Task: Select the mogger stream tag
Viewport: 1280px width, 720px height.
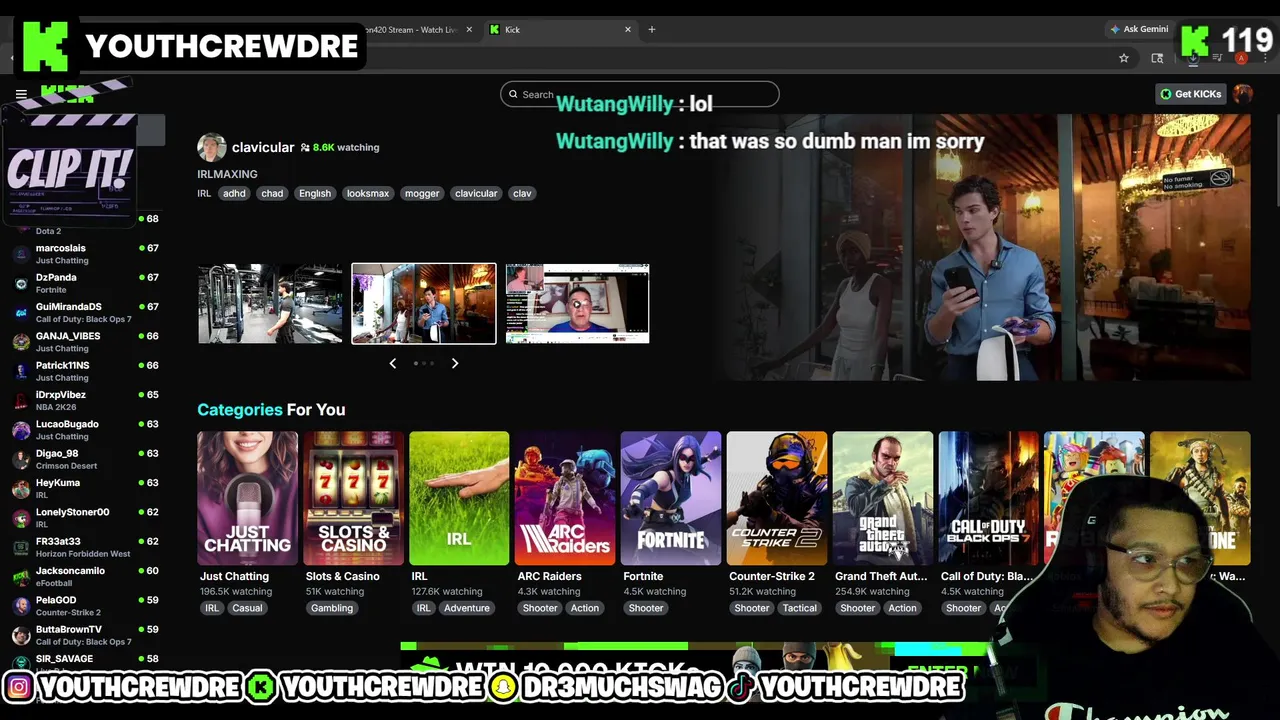Action: 422,193
